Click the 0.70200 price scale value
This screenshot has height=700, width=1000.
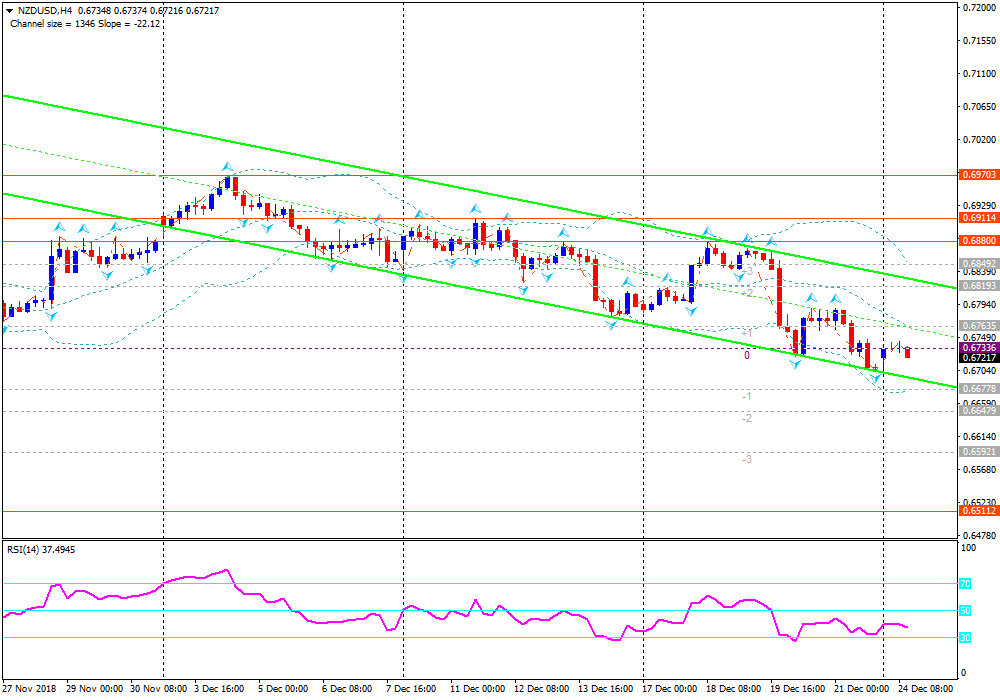[979, 139]
